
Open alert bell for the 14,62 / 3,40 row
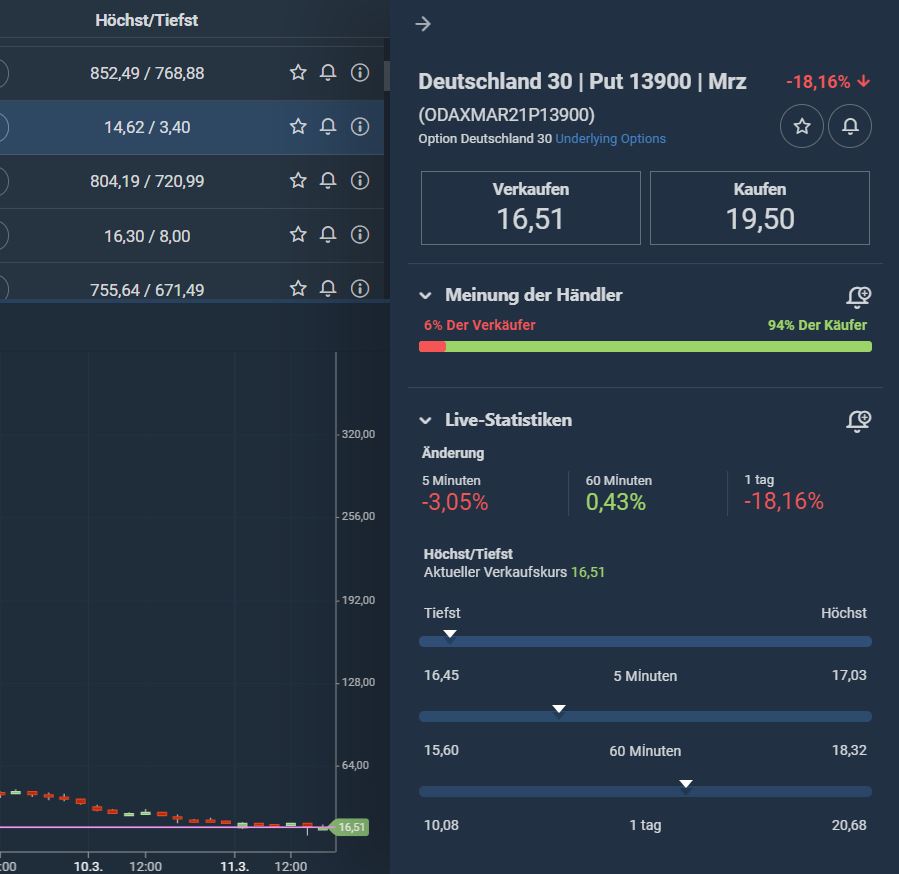coord(328,126)
